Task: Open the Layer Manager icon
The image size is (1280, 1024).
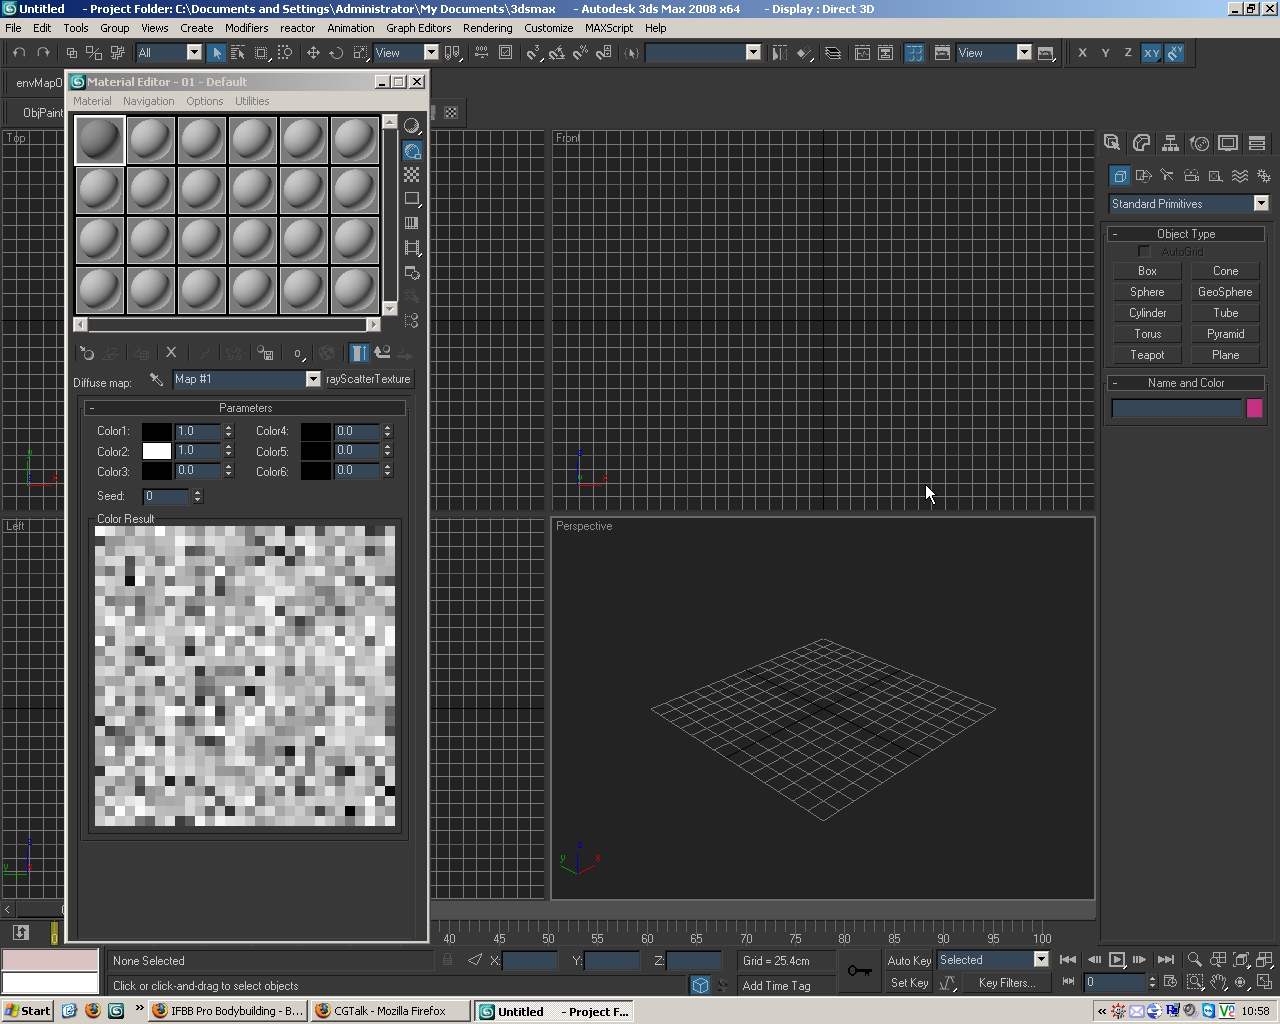Action: click(833, 53)
